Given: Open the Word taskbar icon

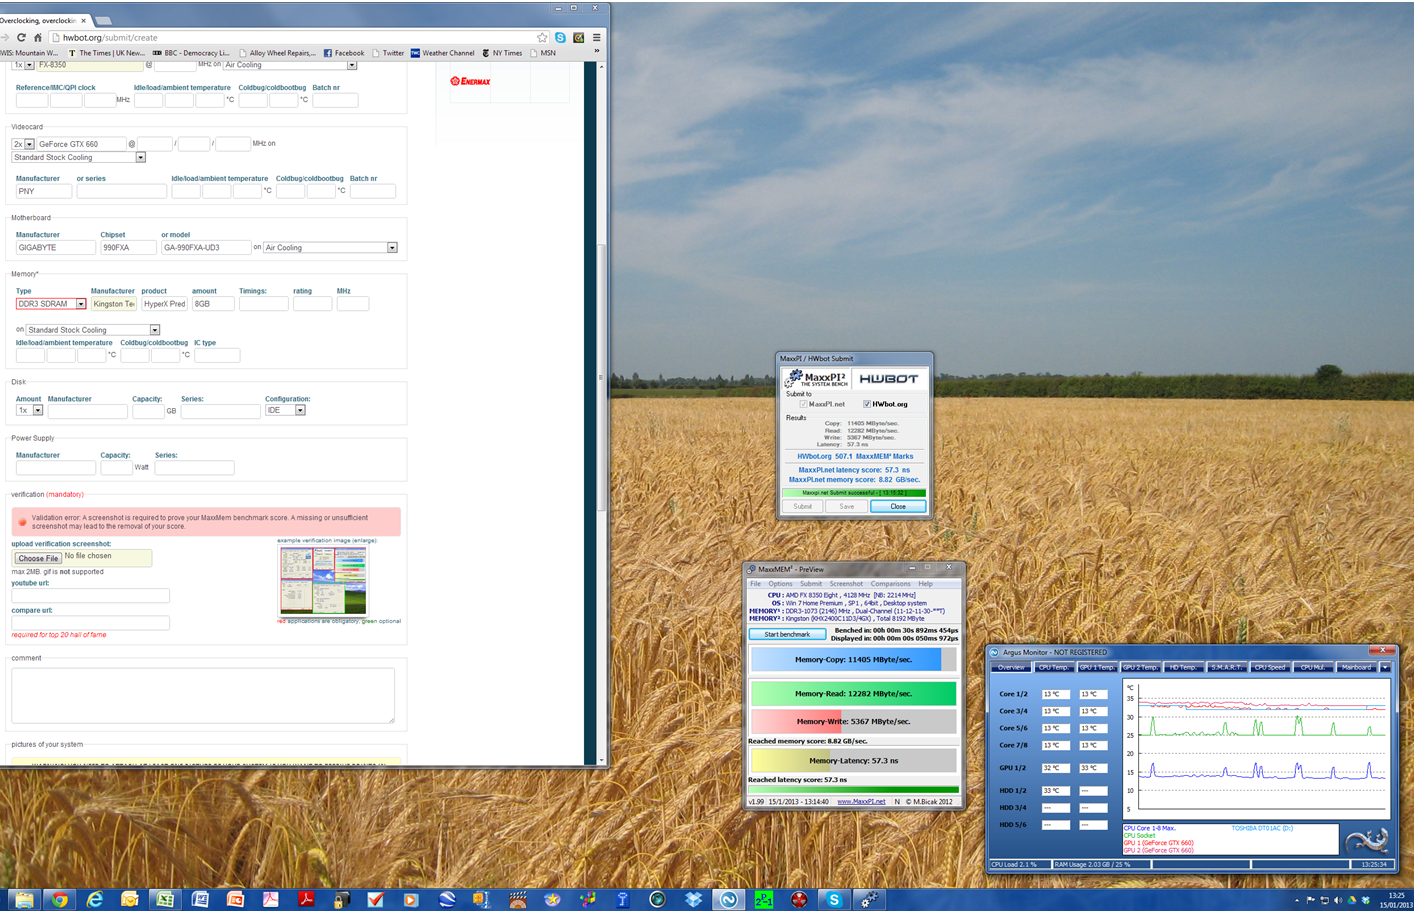Looking at the screenshot, I should coord(199,899).
